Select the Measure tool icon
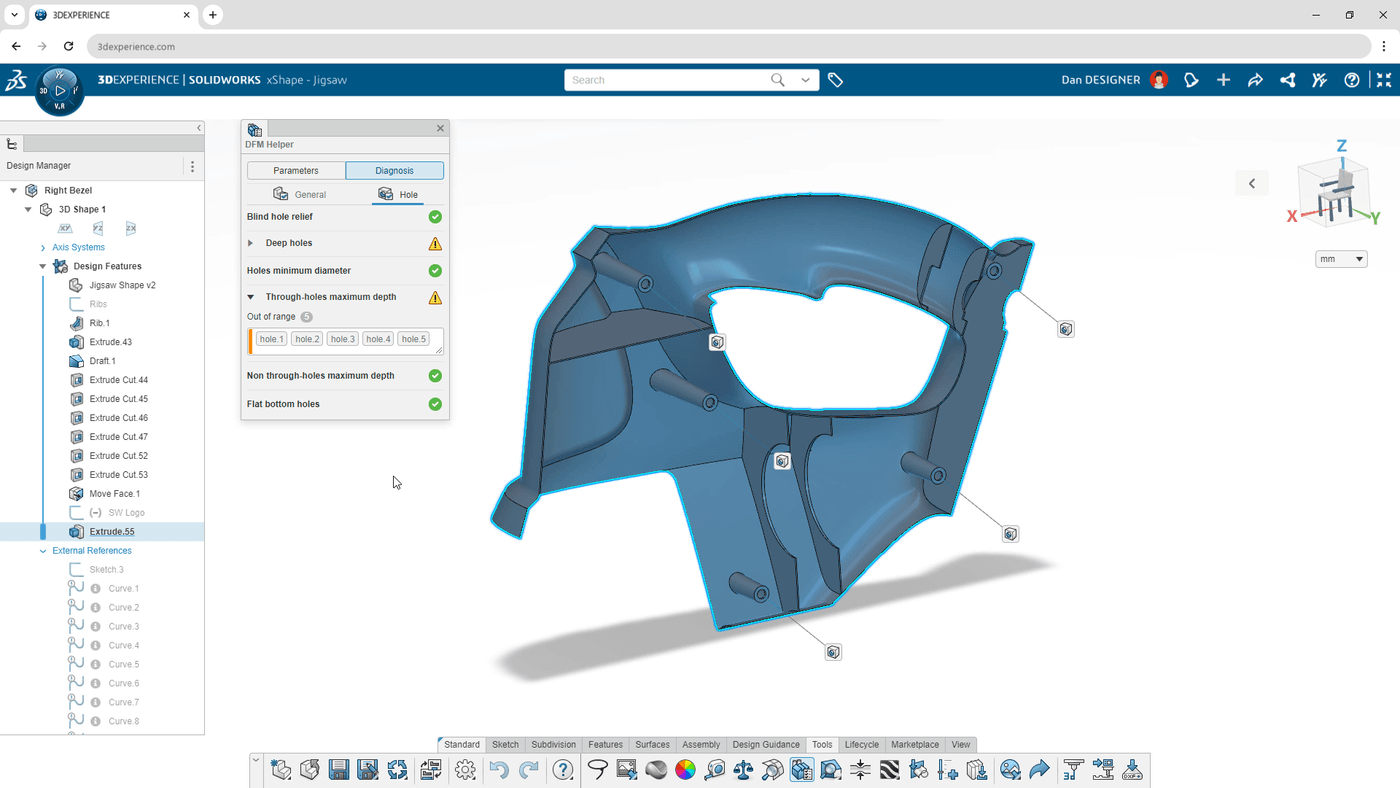 714,769
